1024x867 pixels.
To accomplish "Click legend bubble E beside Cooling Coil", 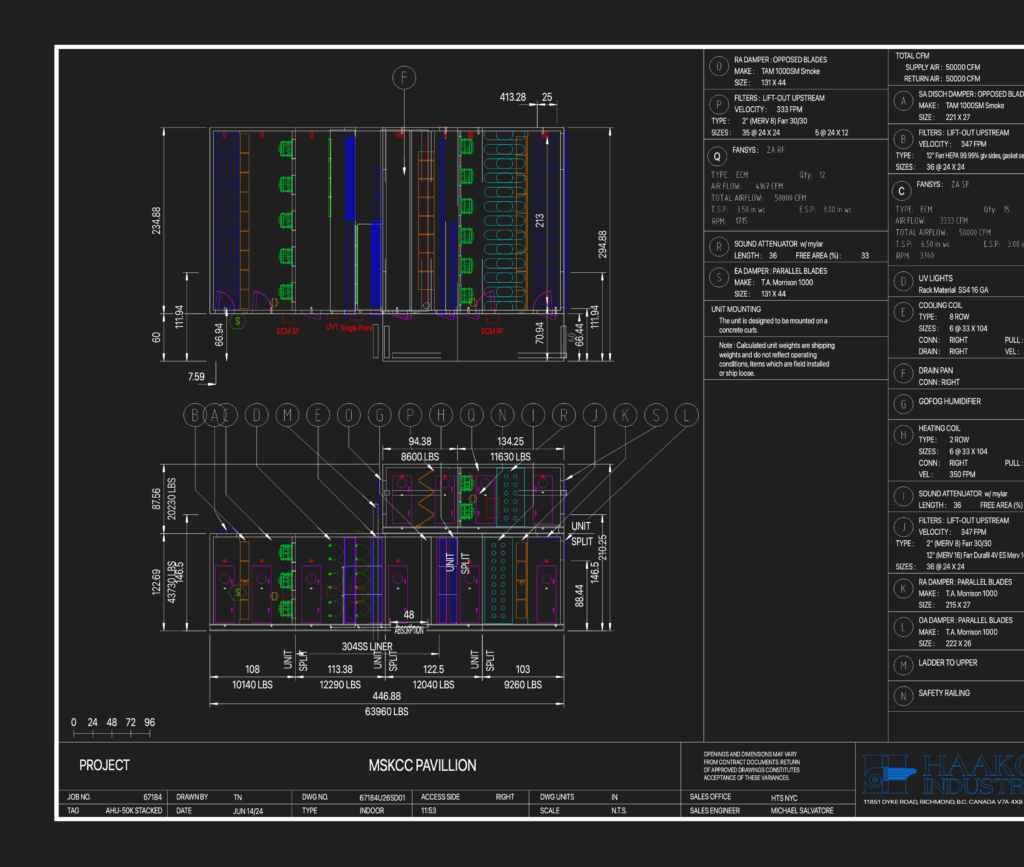I will click(x=903, y=312).
